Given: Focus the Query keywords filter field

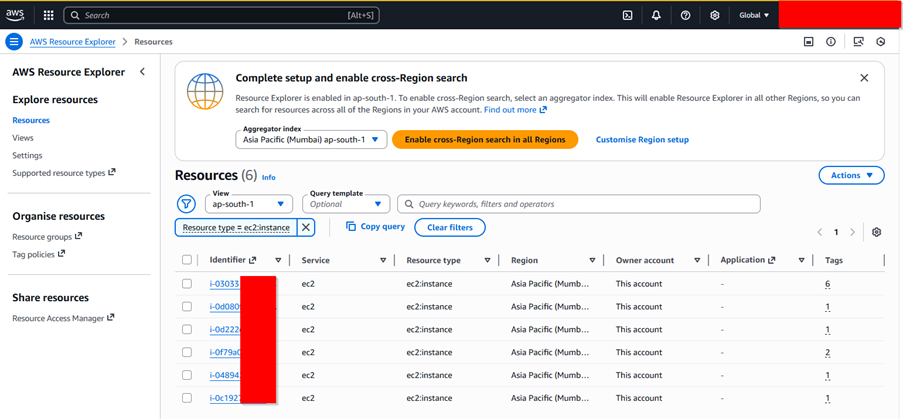Looking at the screenshot, I should click(579, 204).
